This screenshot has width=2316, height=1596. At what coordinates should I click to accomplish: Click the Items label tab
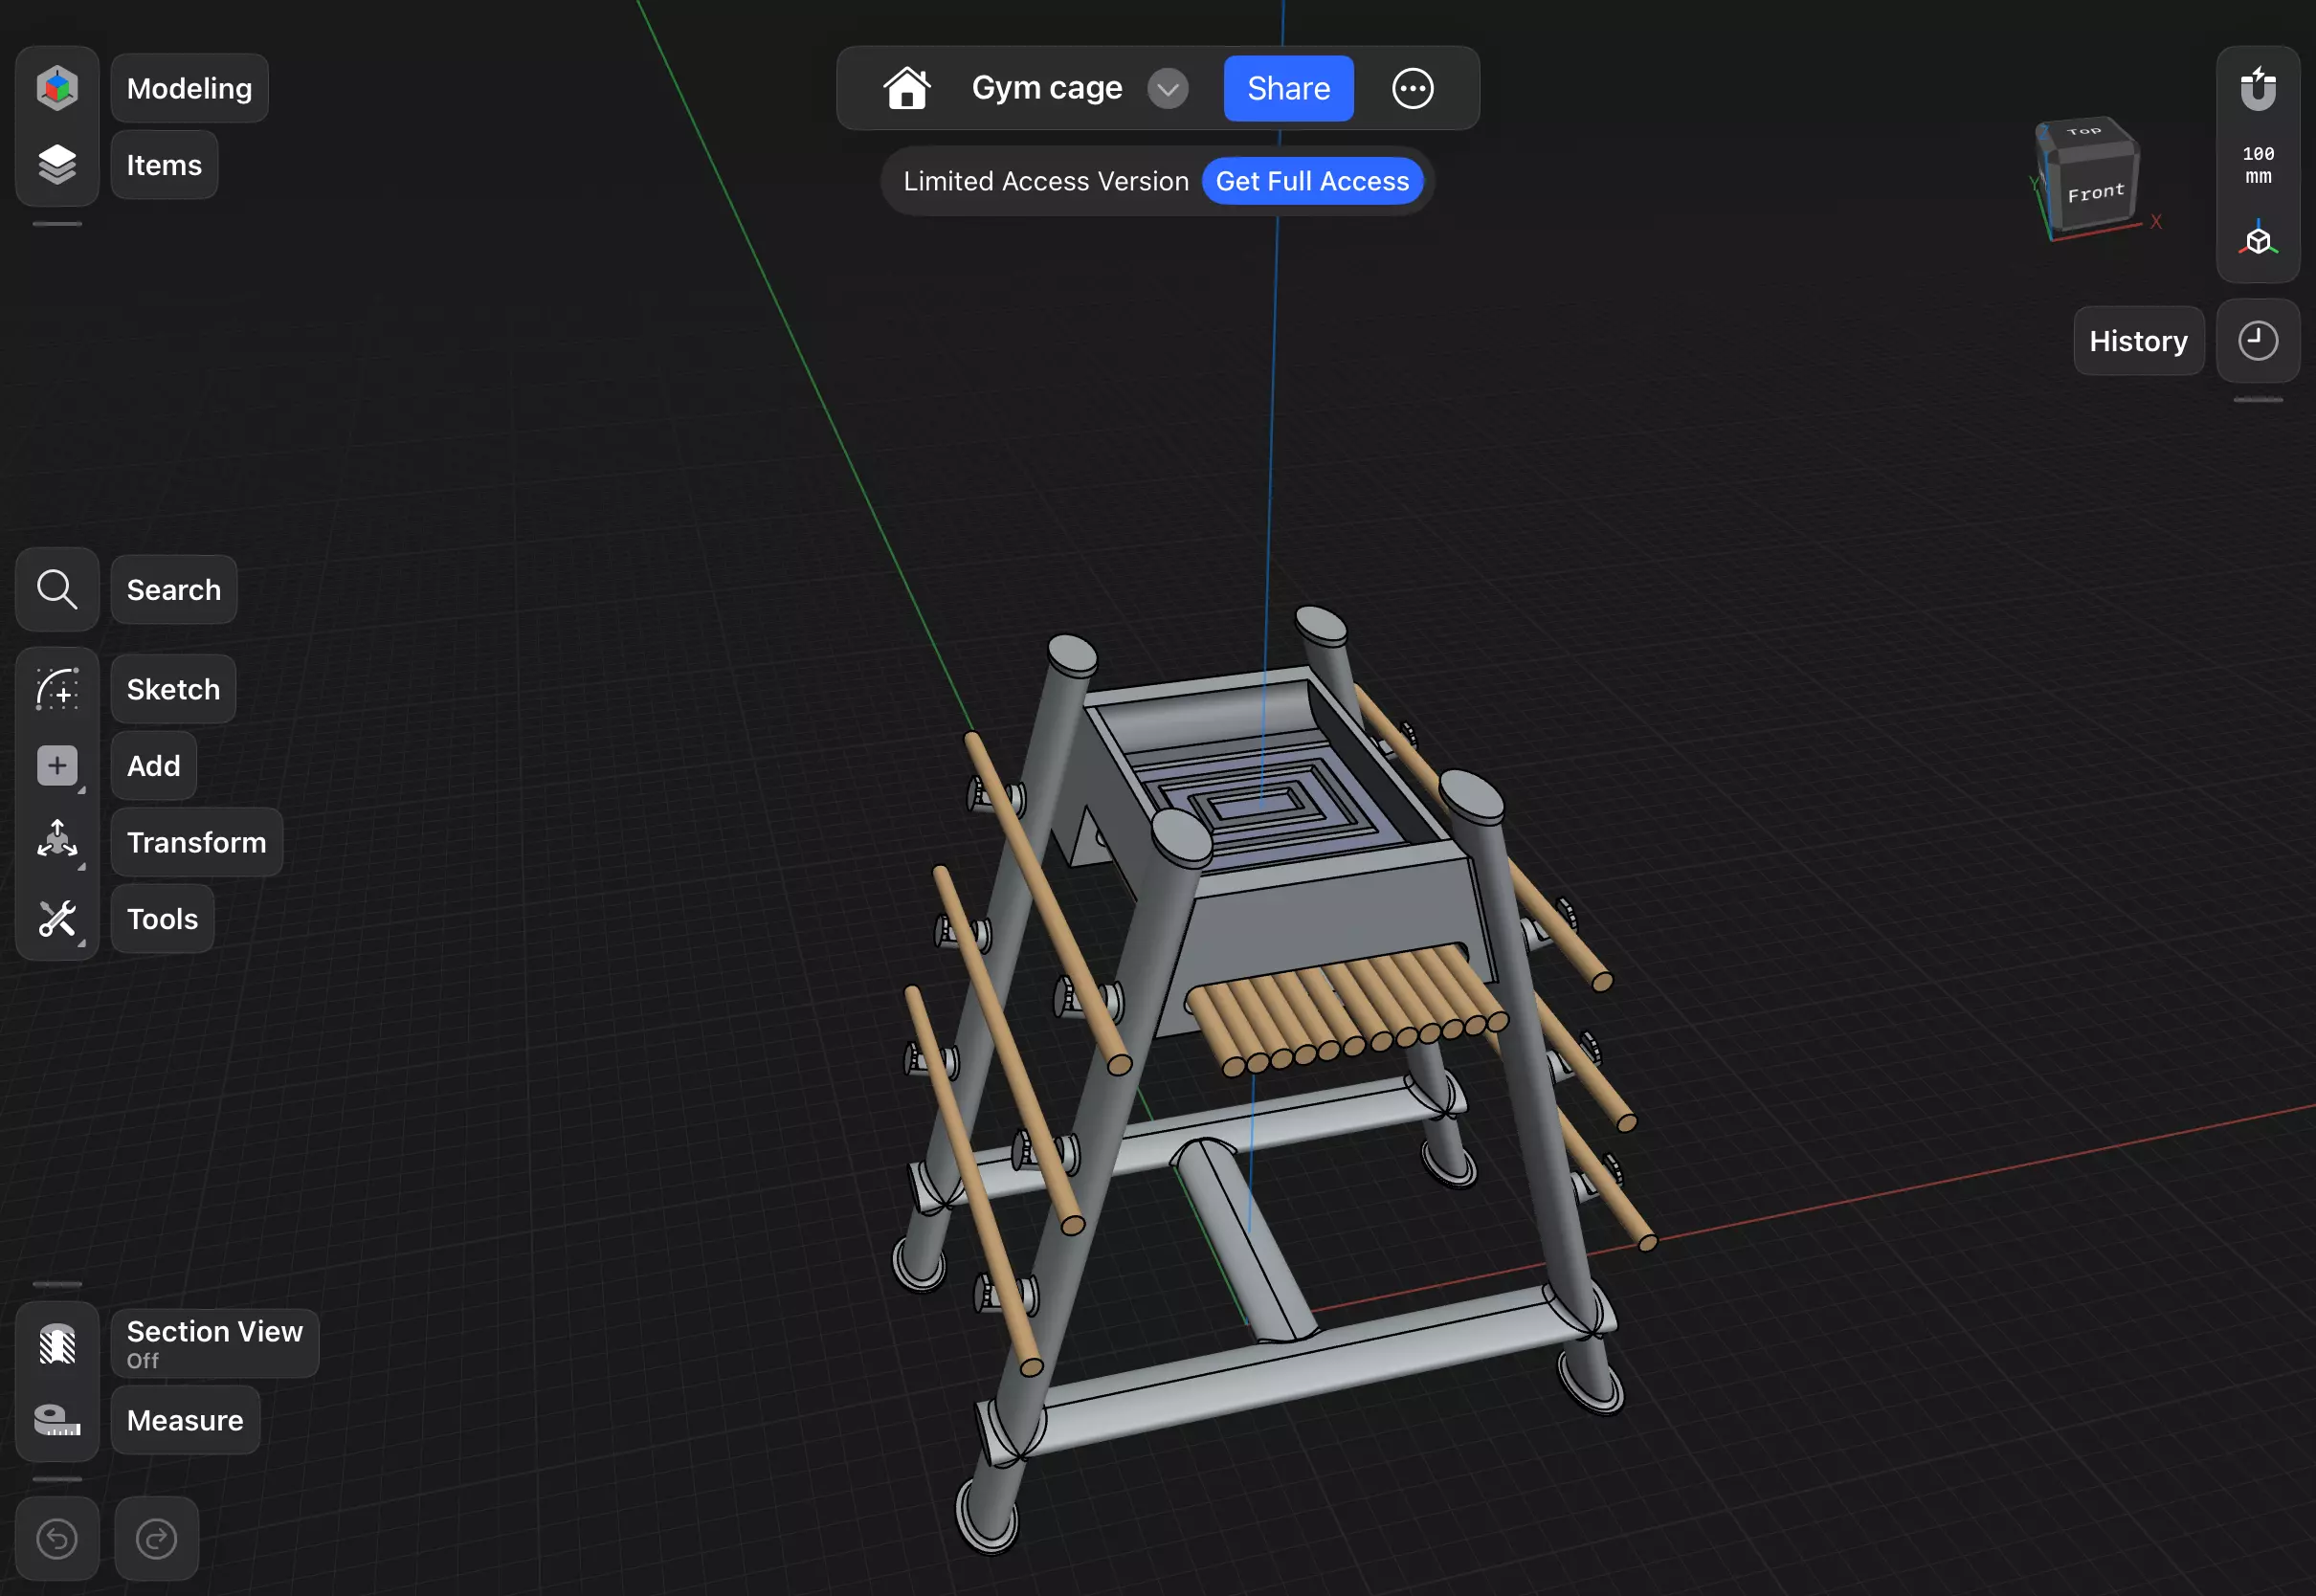tap(164, 165)
